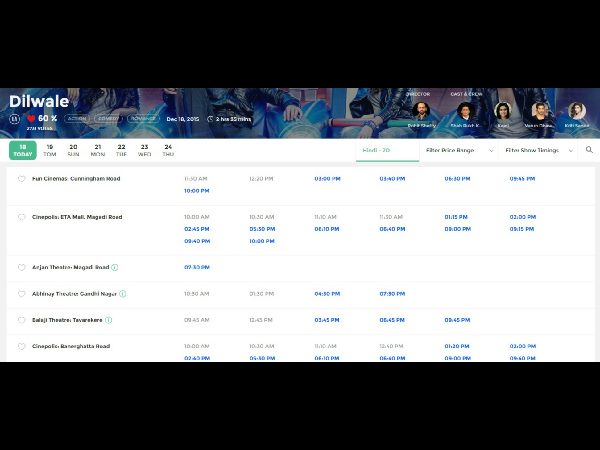The height and width of the screenshot is (450, 600).
Task: Select the 24 Thu date tab
Action: click(x=168, y=150)
